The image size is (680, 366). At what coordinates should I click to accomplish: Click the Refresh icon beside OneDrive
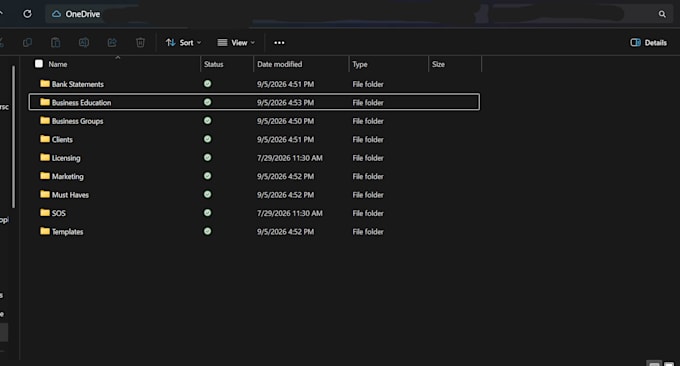pyautogui.click(x=27, y=14)
